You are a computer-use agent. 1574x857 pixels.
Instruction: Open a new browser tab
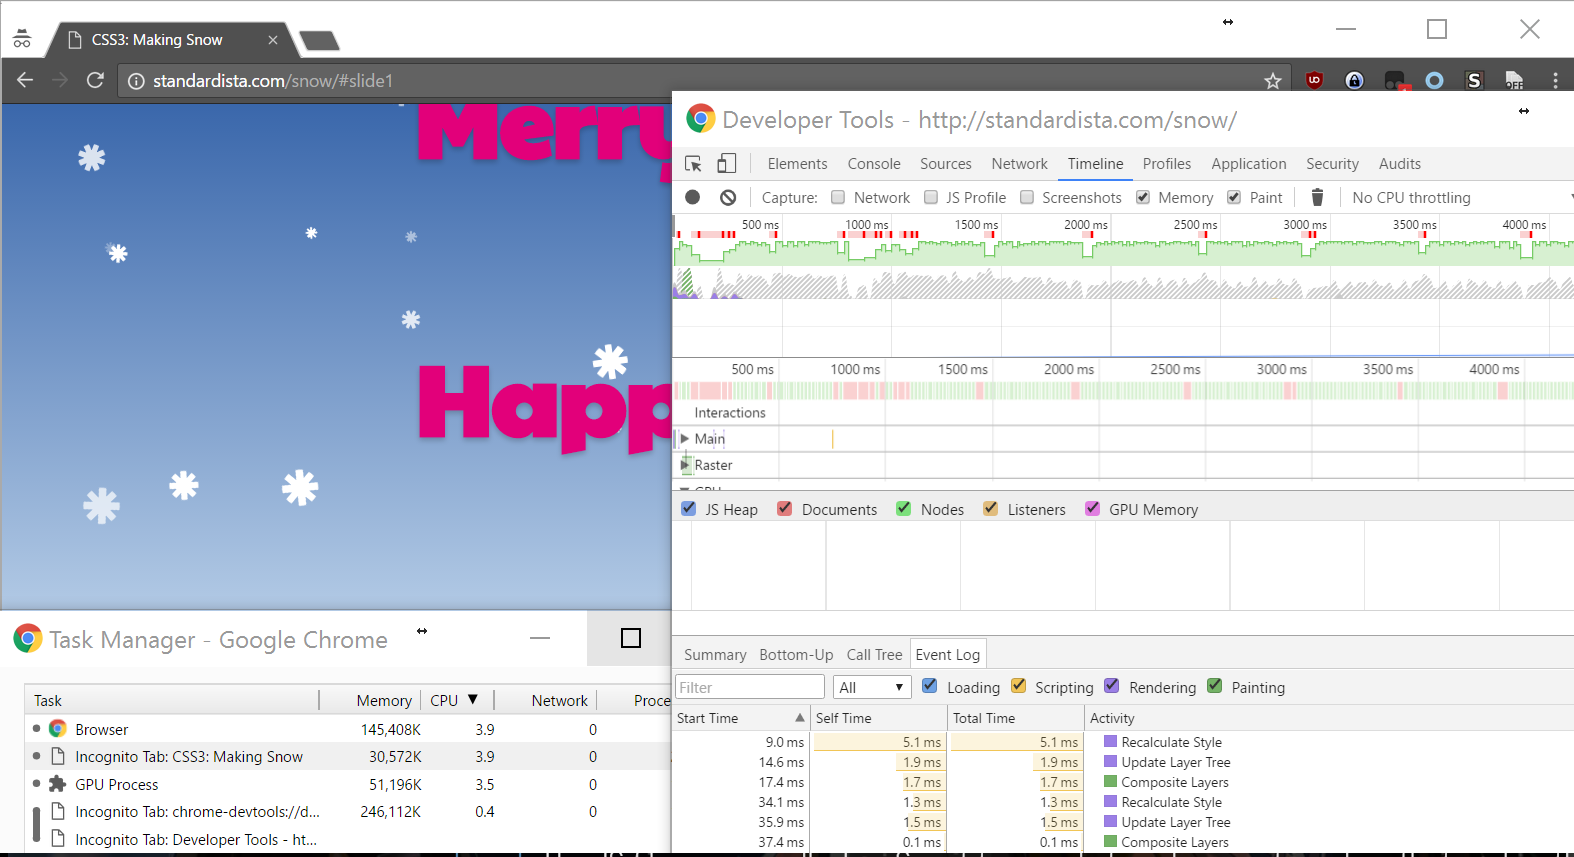tap(320, 41)
